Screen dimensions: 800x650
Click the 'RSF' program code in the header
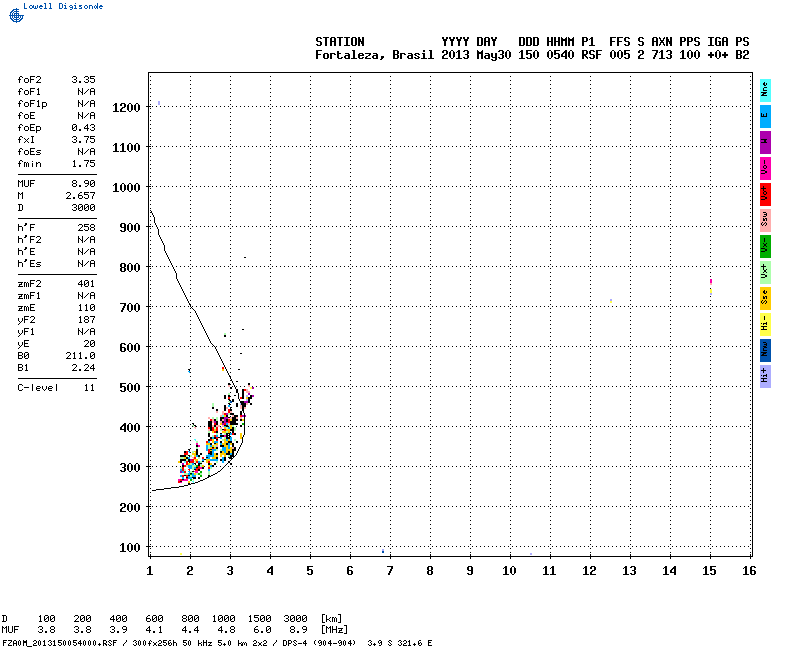point(591,55)
